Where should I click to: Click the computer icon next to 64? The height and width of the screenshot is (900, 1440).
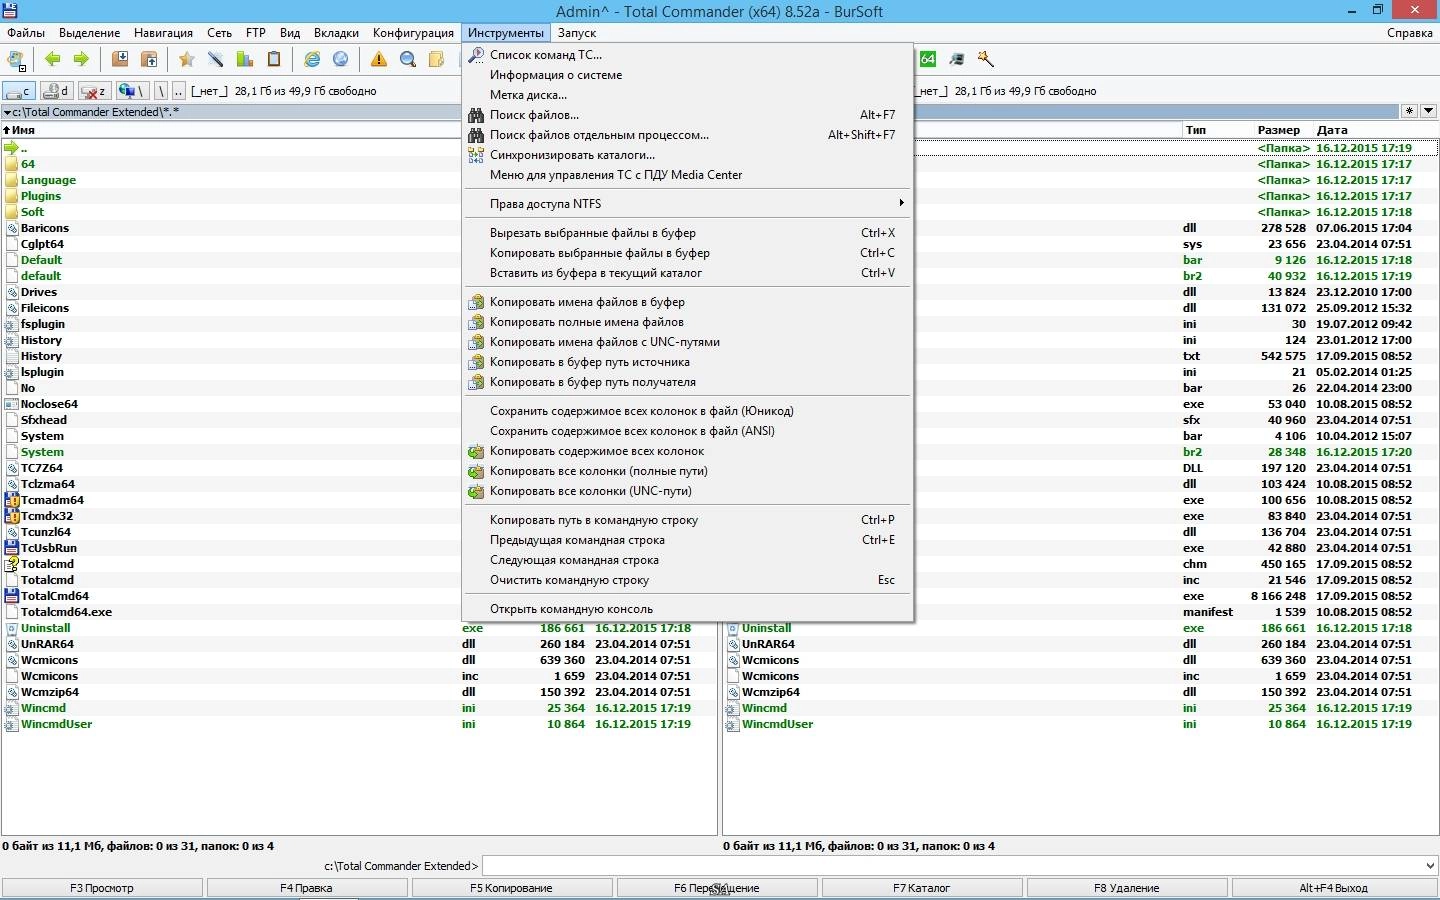point(957,59)
